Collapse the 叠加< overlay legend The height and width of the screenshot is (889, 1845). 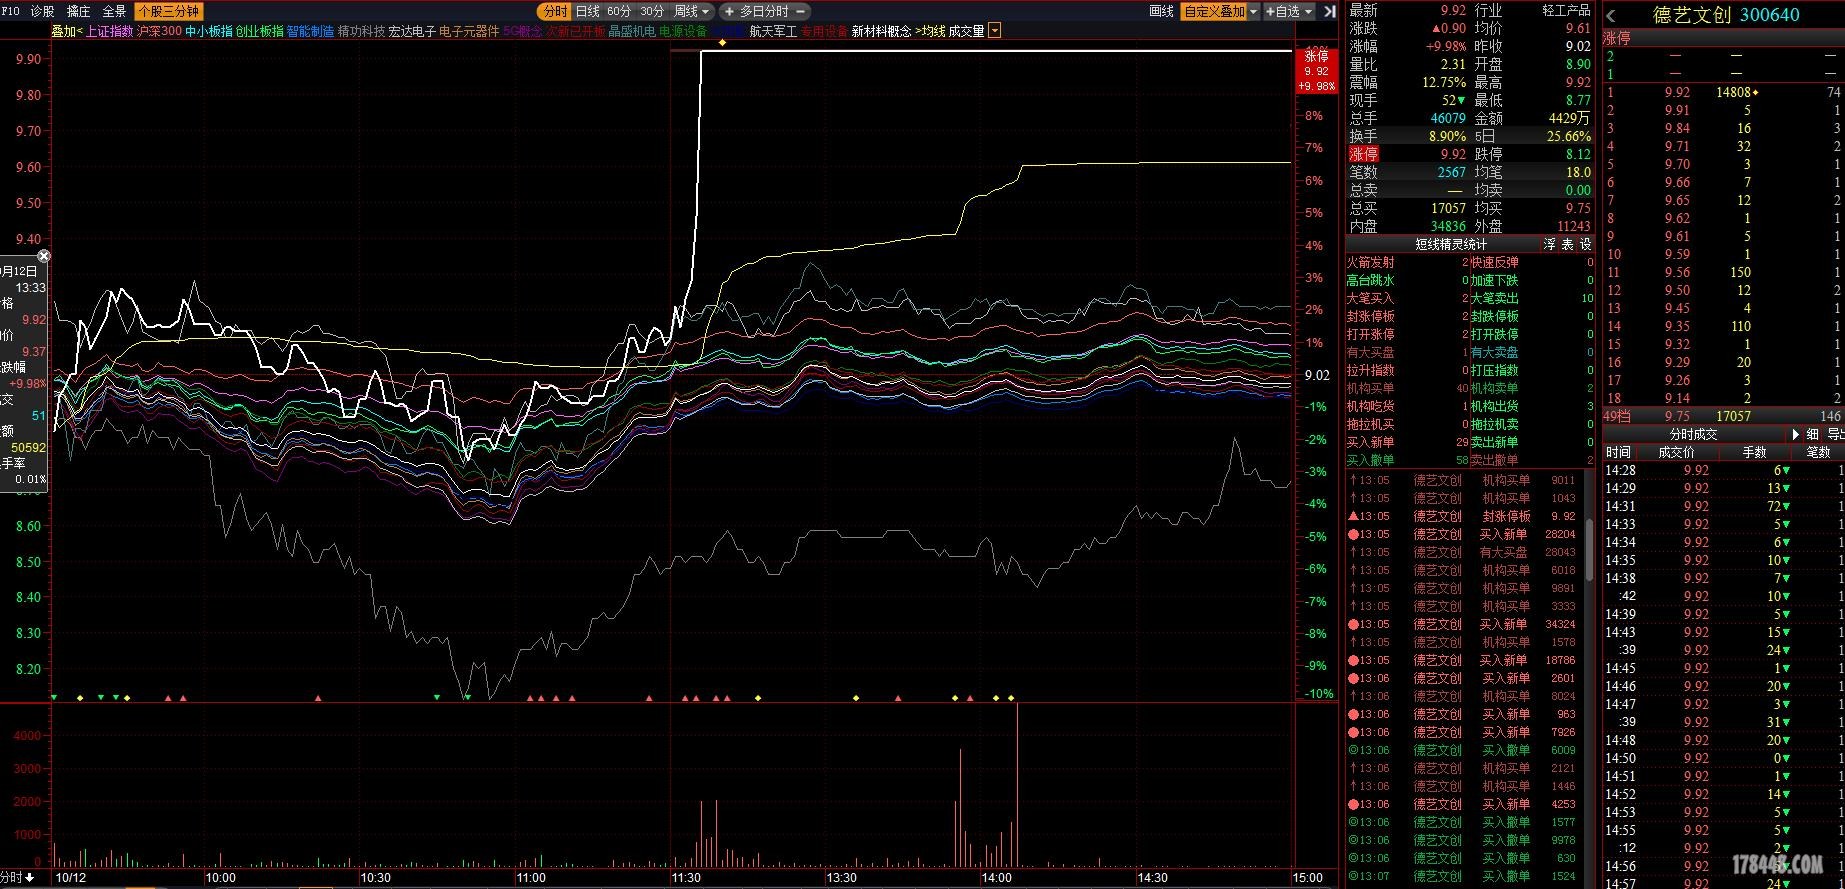(66, 31)
